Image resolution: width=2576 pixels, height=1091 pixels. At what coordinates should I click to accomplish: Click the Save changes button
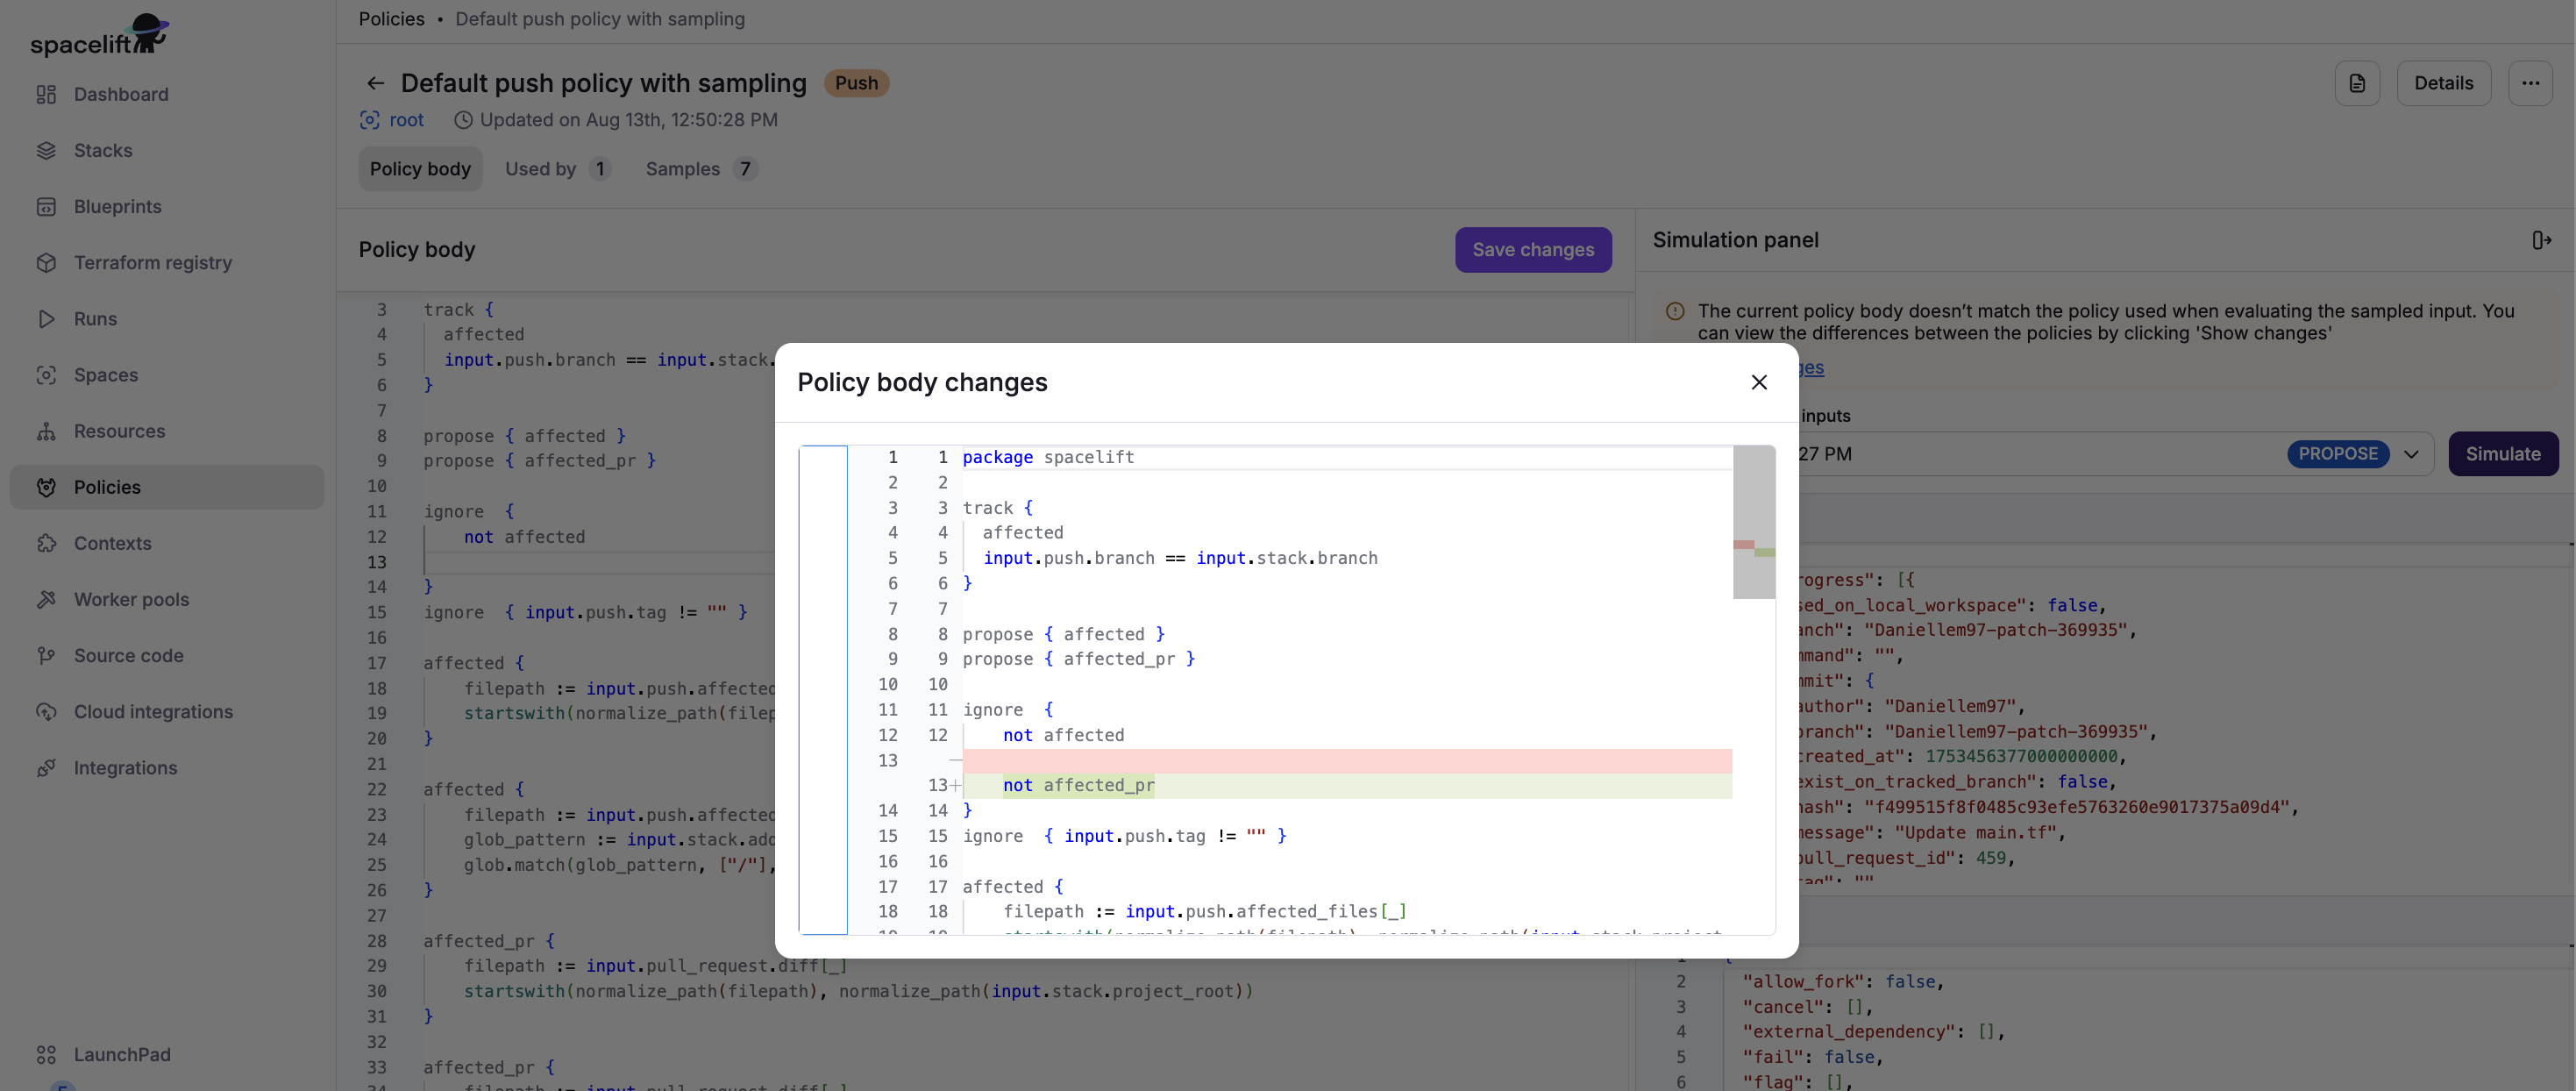(1532, 250)
